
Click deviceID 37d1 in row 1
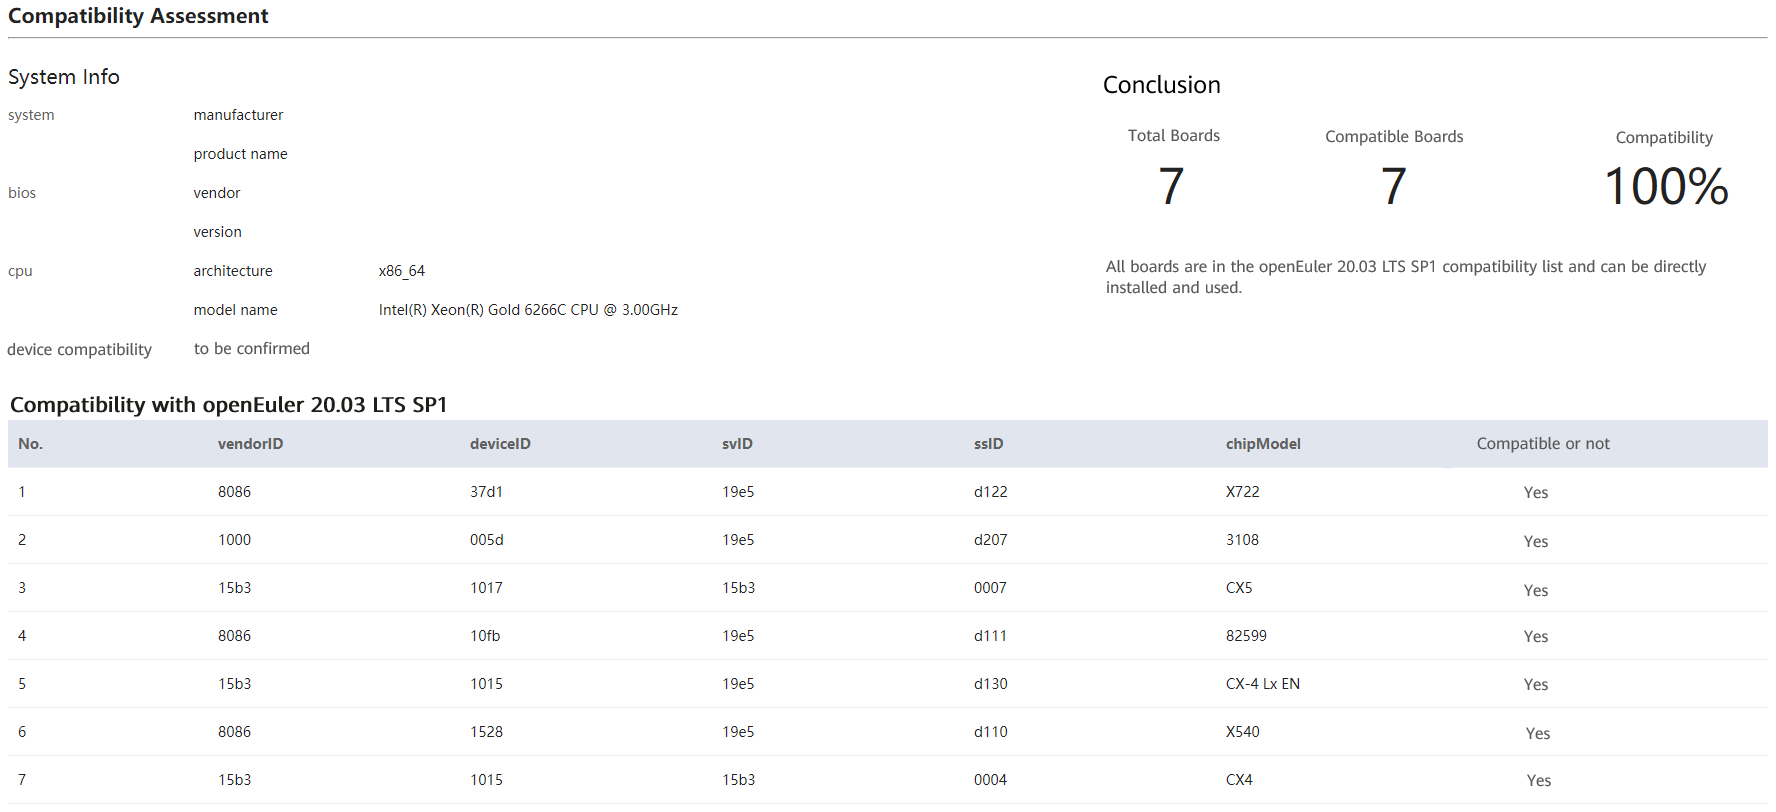[486, 492]
